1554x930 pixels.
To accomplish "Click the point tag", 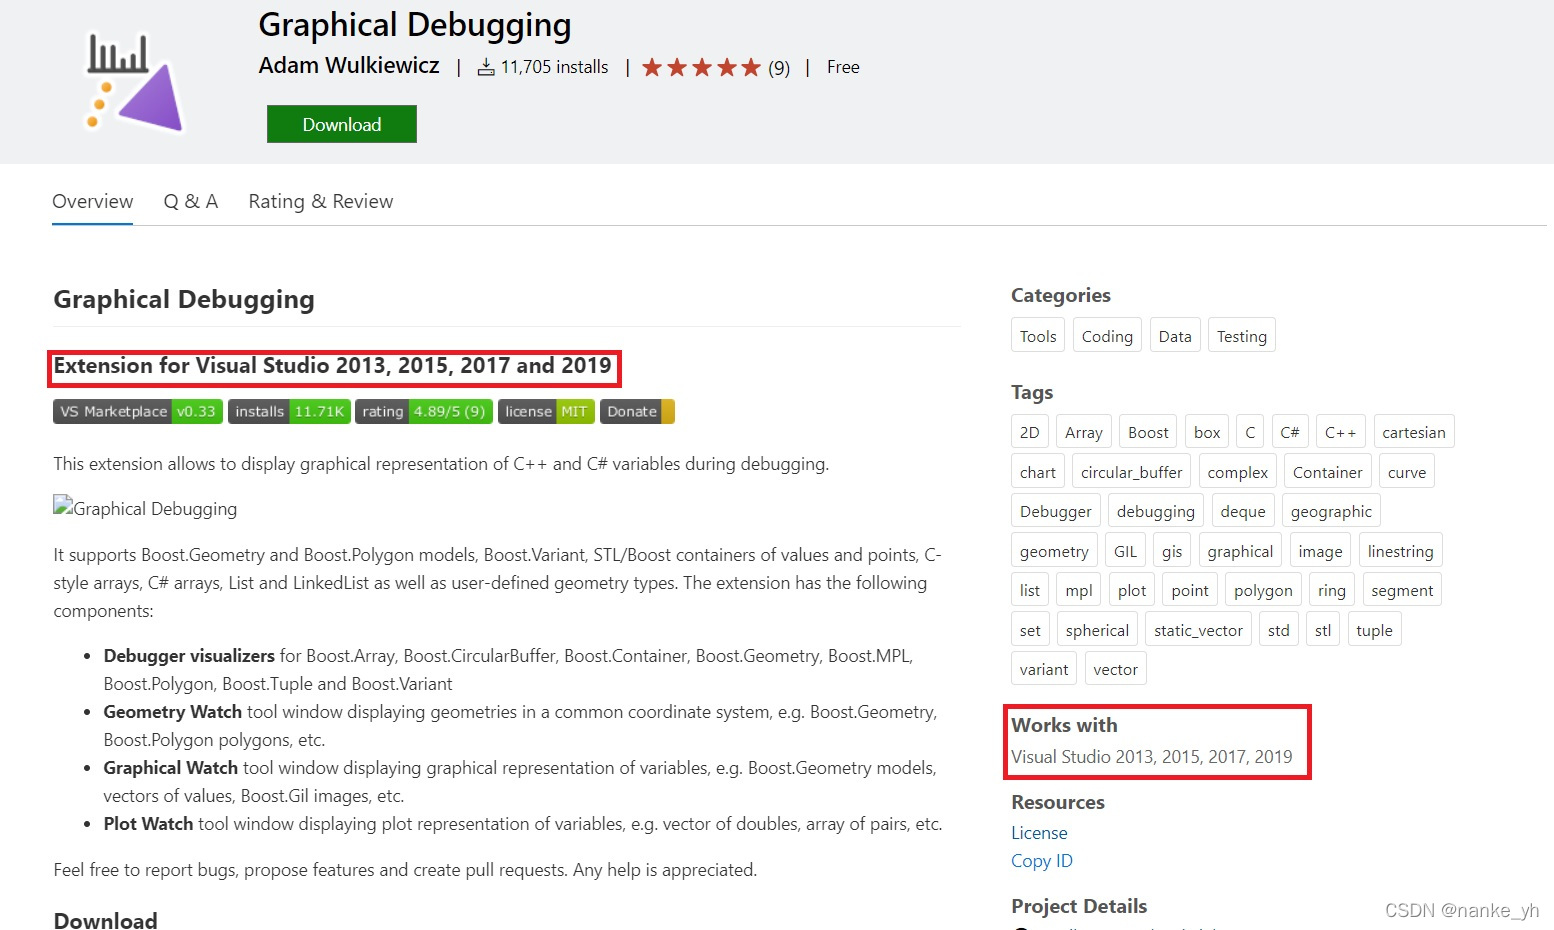I will tap(1190, 590).
